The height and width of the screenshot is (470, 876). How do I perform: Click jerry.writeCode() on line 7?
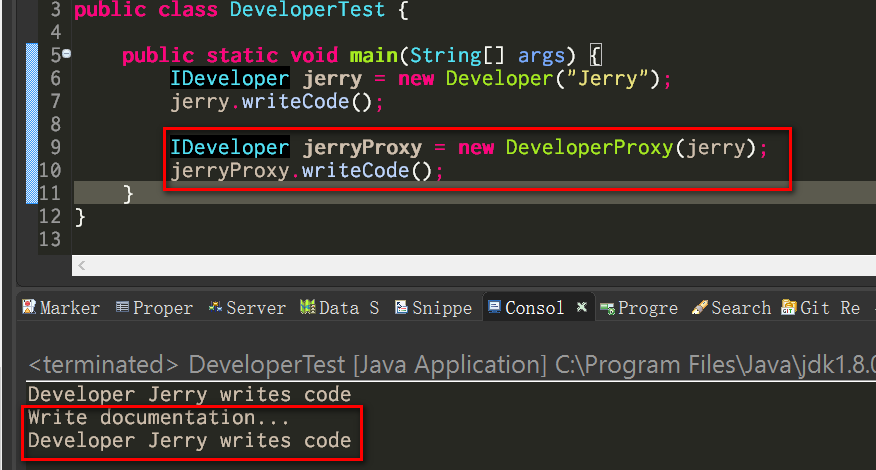271,102
